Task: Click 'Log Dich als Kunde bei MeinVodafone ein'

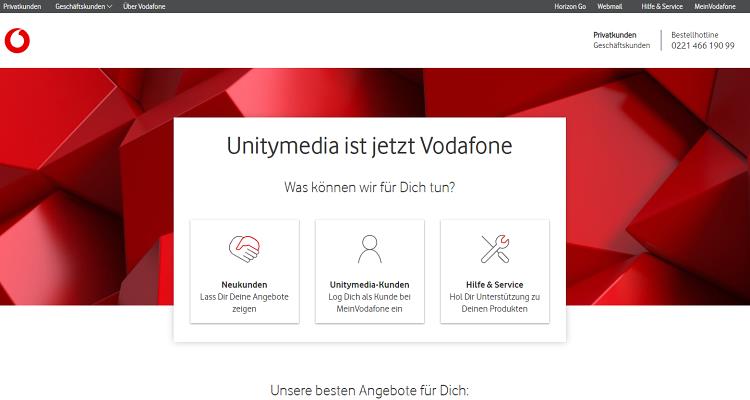Action: 370,303
